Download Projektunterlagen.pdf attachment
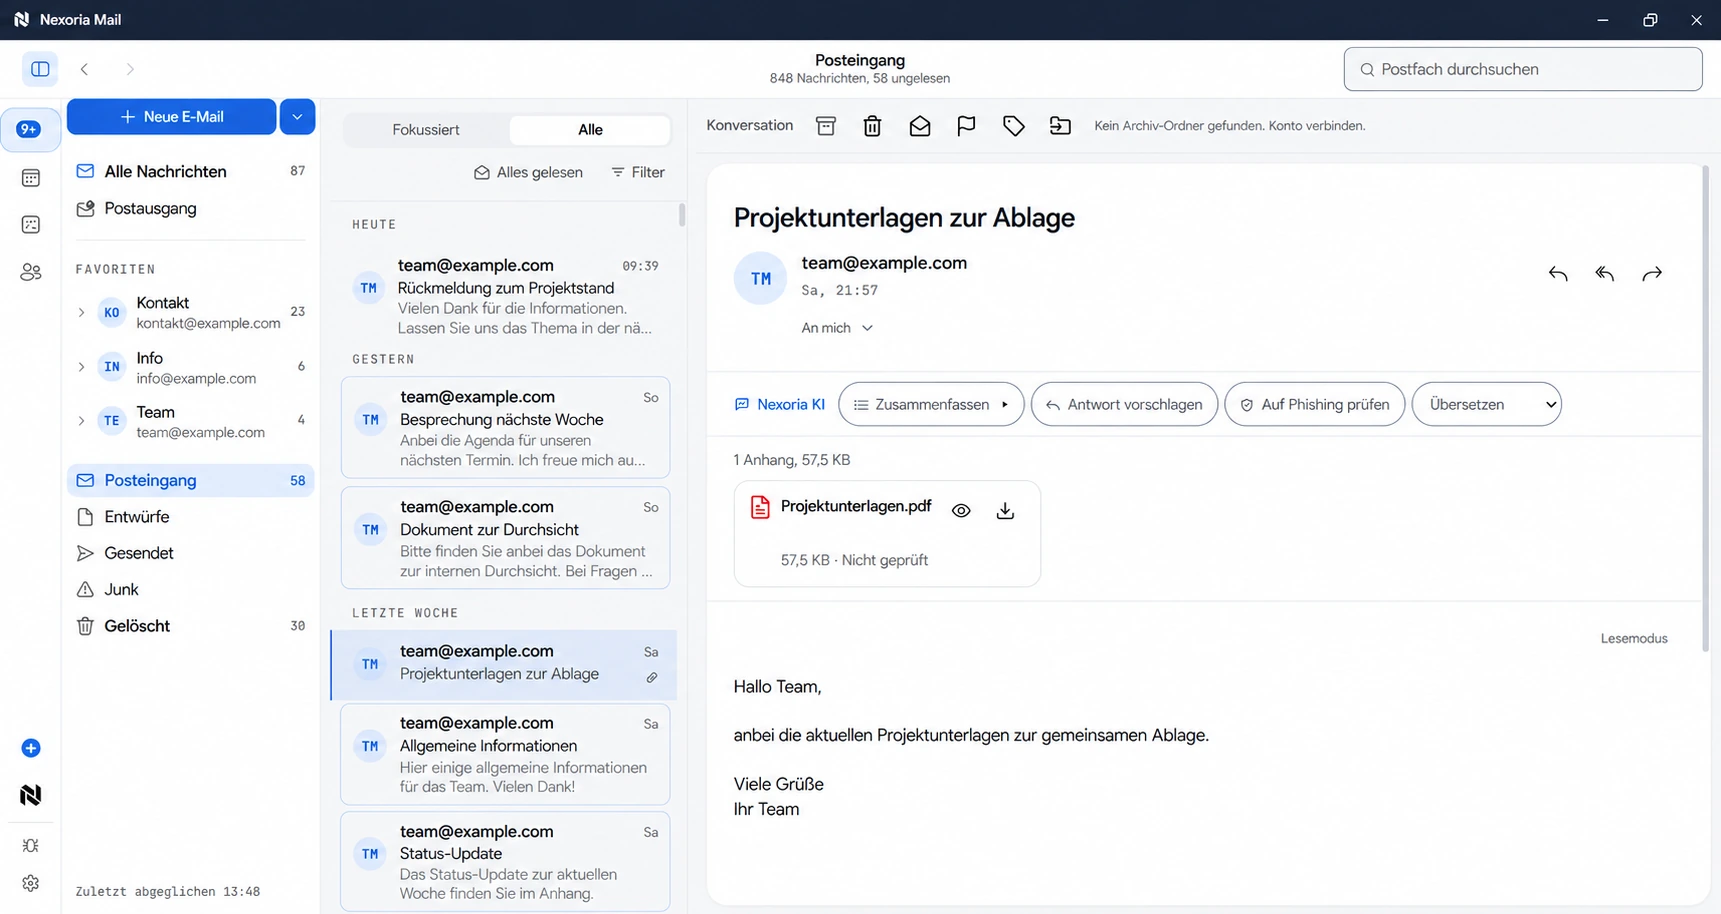Viewport: 1721px width, 914px height. coord(1005,511)
